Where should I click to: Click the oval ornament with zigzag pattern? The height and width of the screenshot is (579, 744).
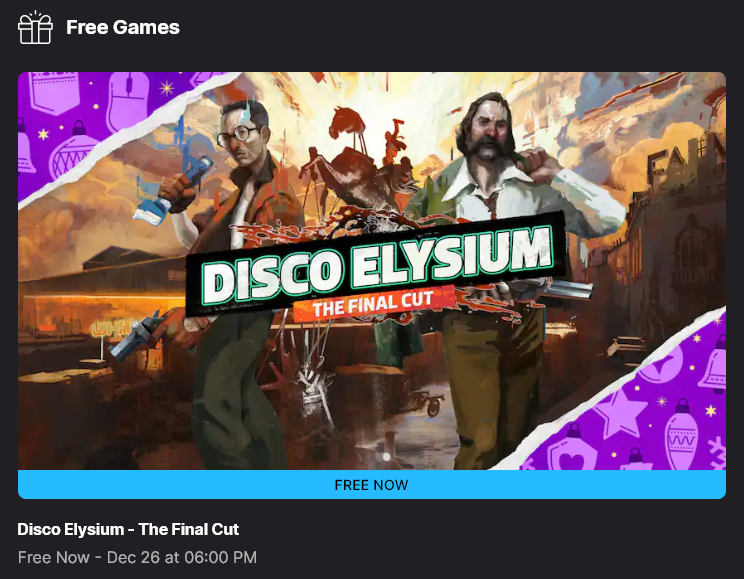point(681,434)
